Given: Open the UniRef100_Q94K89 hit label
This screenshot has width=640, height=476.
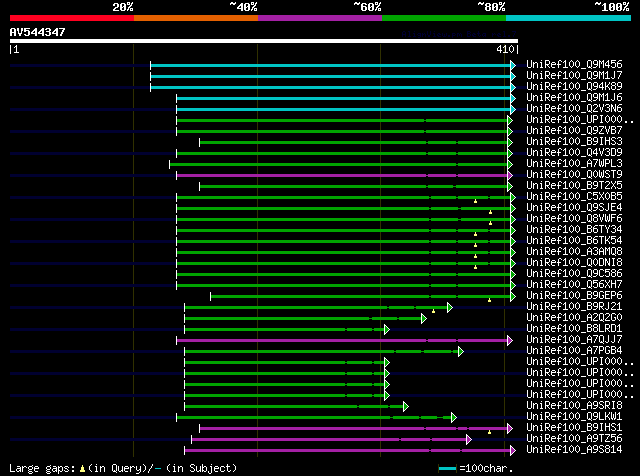Looking at the screenshot, I should pos(574,87).
